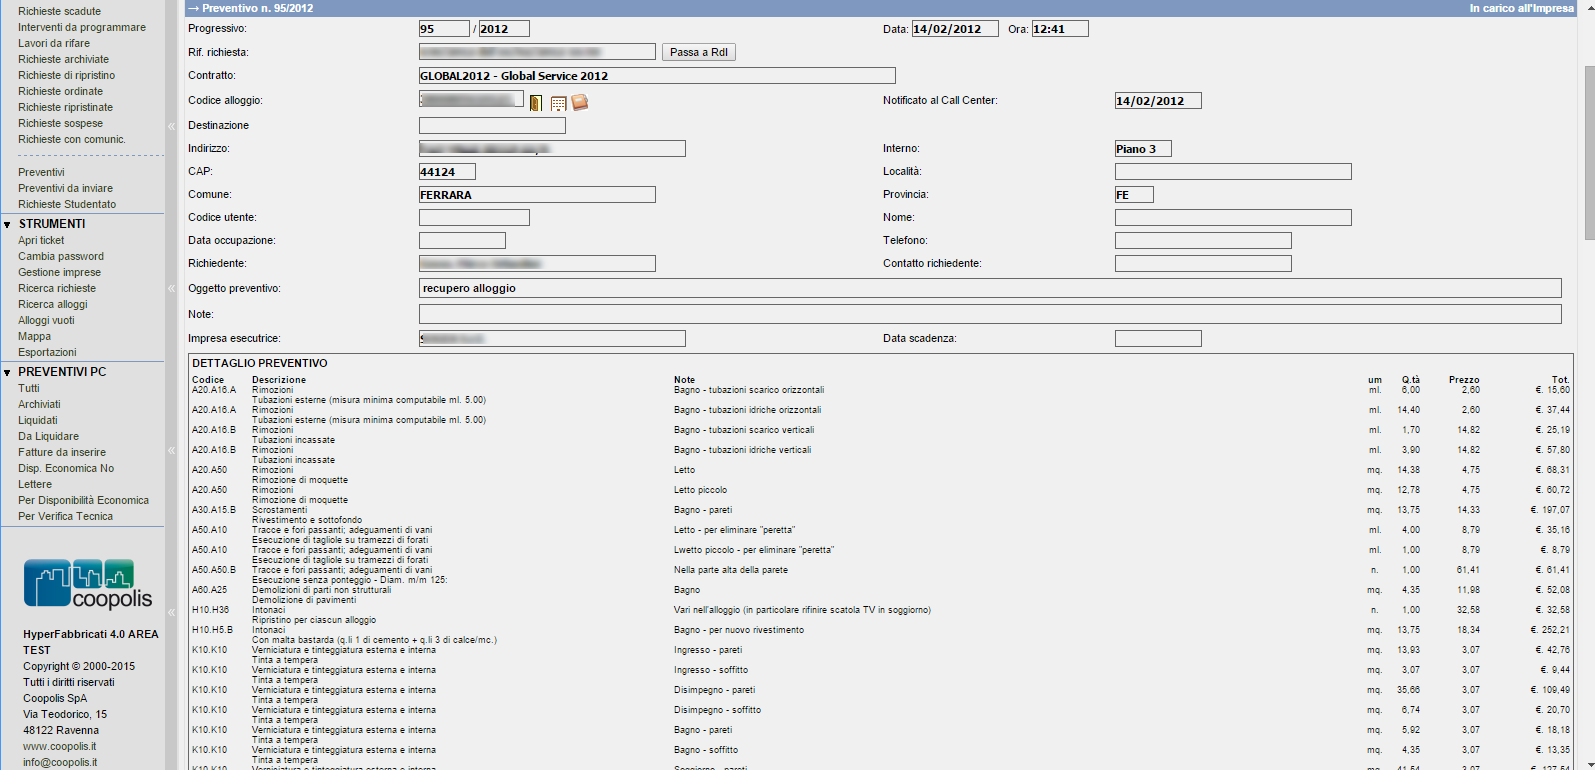Open Interventi da programmare

82,27
